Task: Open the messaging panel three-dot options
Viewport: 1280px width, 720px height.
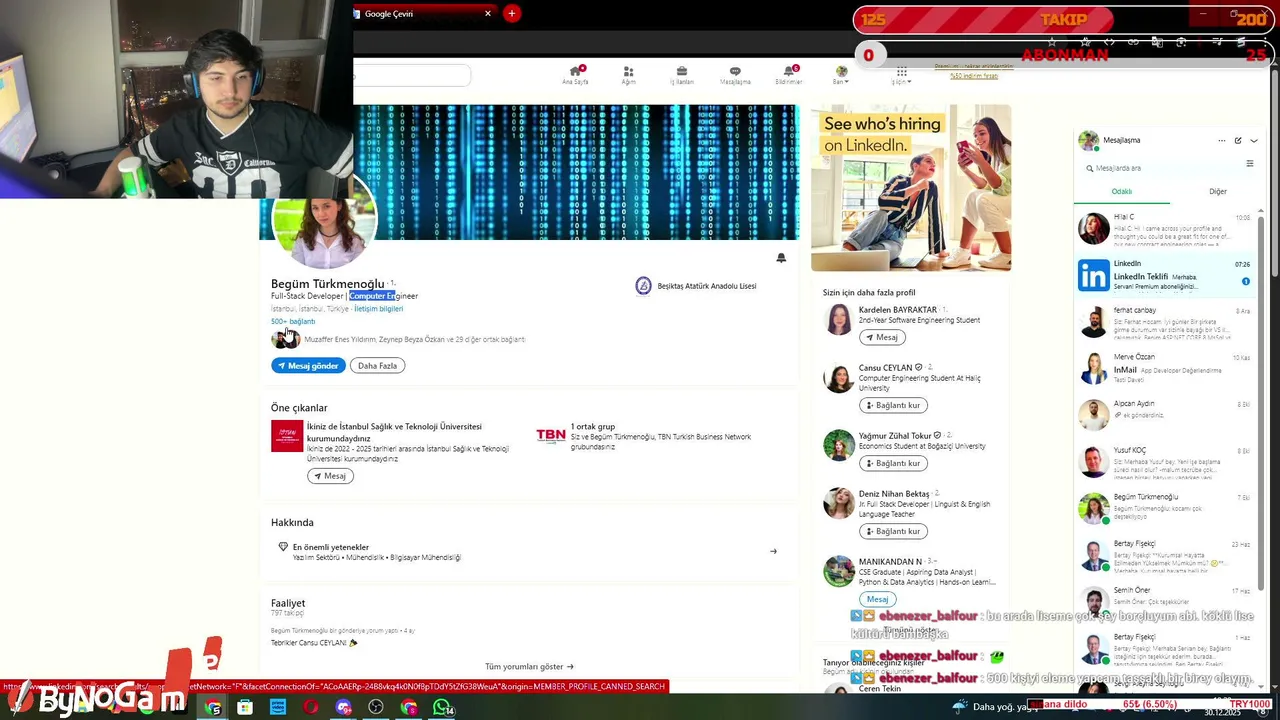Action: tap(1221, 141)
